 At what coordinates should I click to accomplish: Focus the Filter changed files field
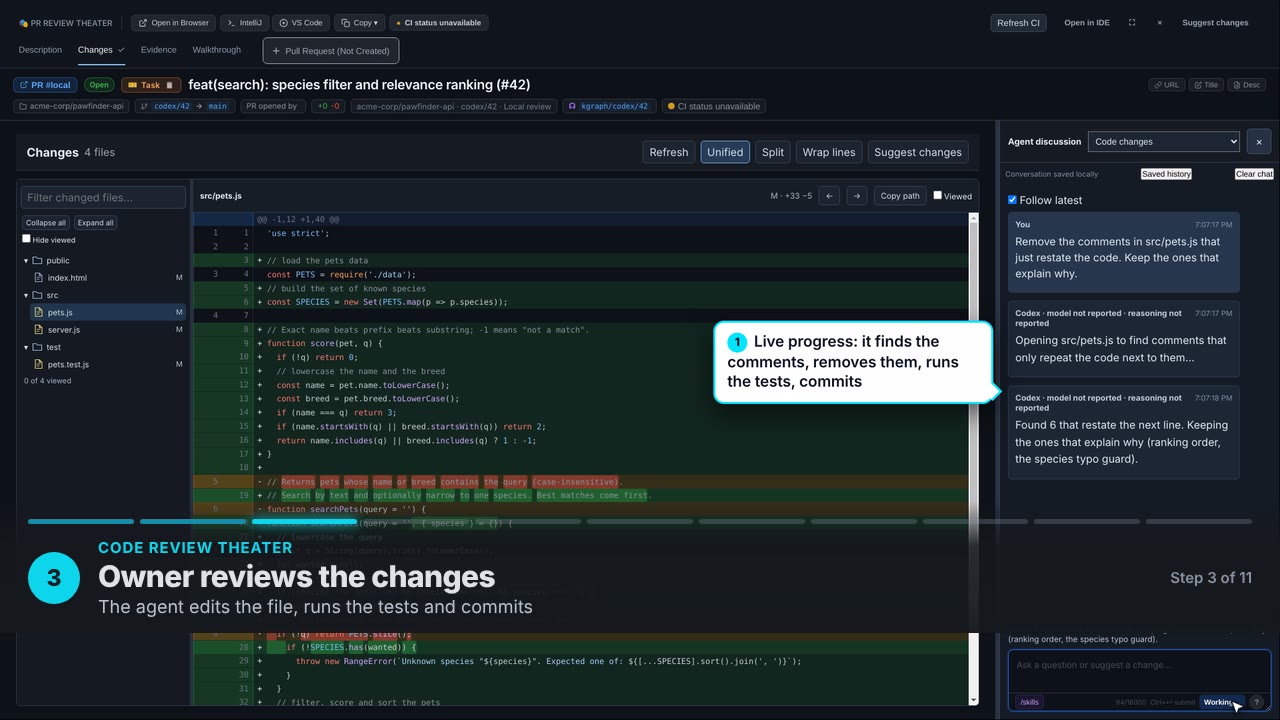(104, 197)
